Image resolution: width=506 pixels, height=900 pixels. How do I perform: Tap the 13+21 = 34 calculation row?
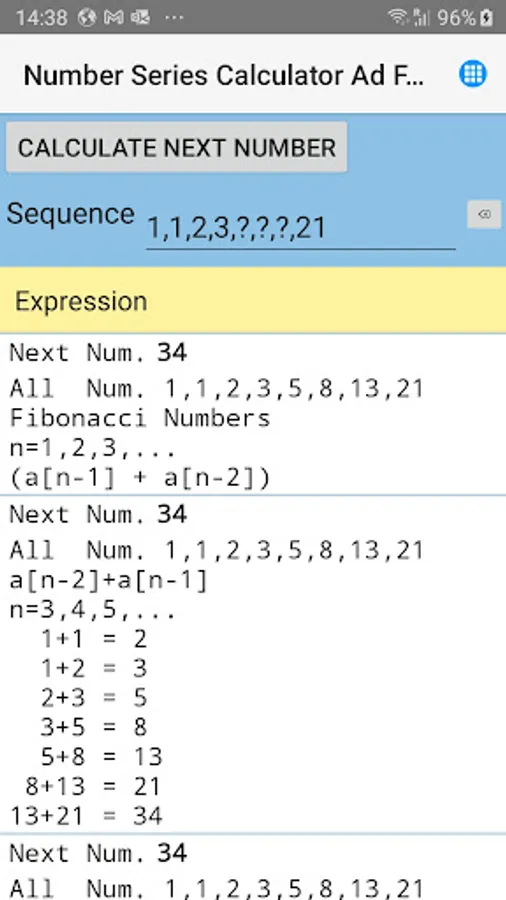(x=86, y=815)
